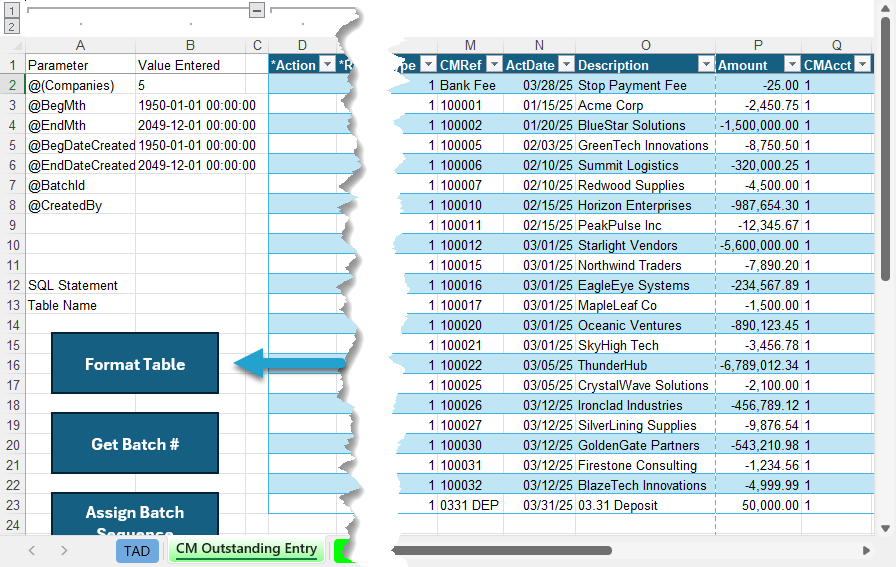Go to previous sheet tab arrow
The height and width of the screenshot is (567, 896).
(32, 550)
